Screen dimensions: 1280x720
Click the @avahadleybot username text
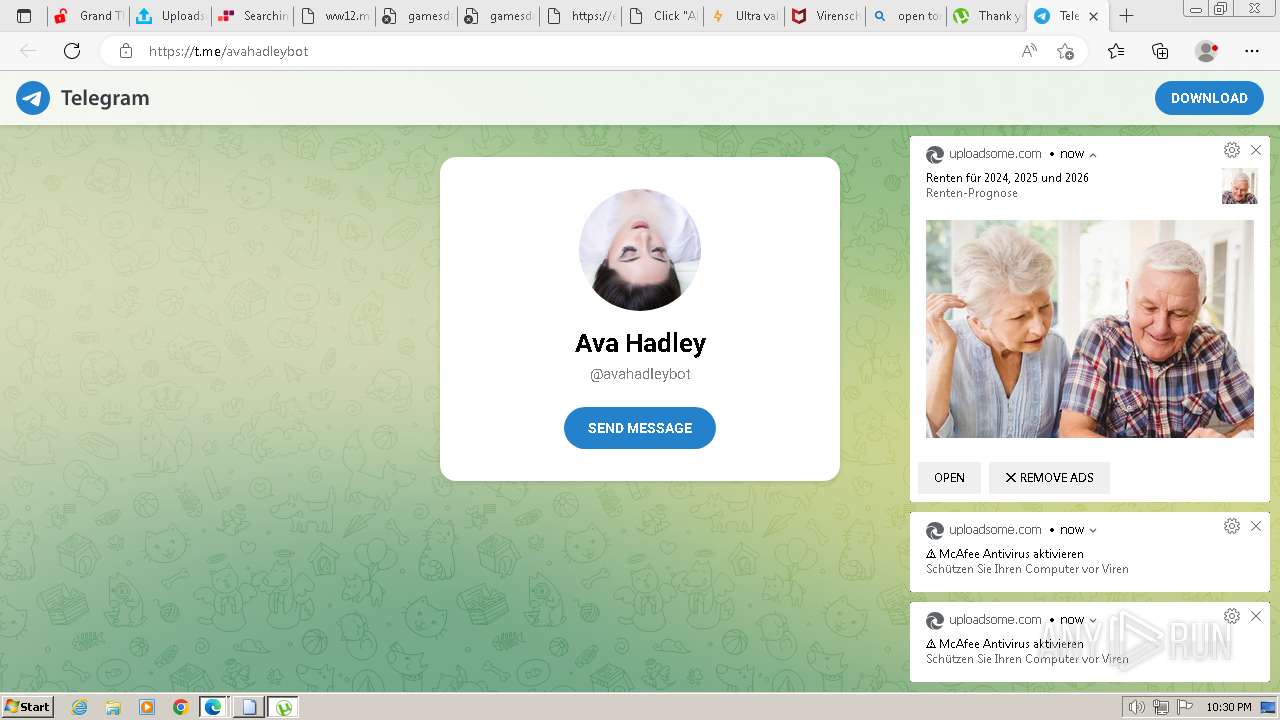tap(640, 374)
